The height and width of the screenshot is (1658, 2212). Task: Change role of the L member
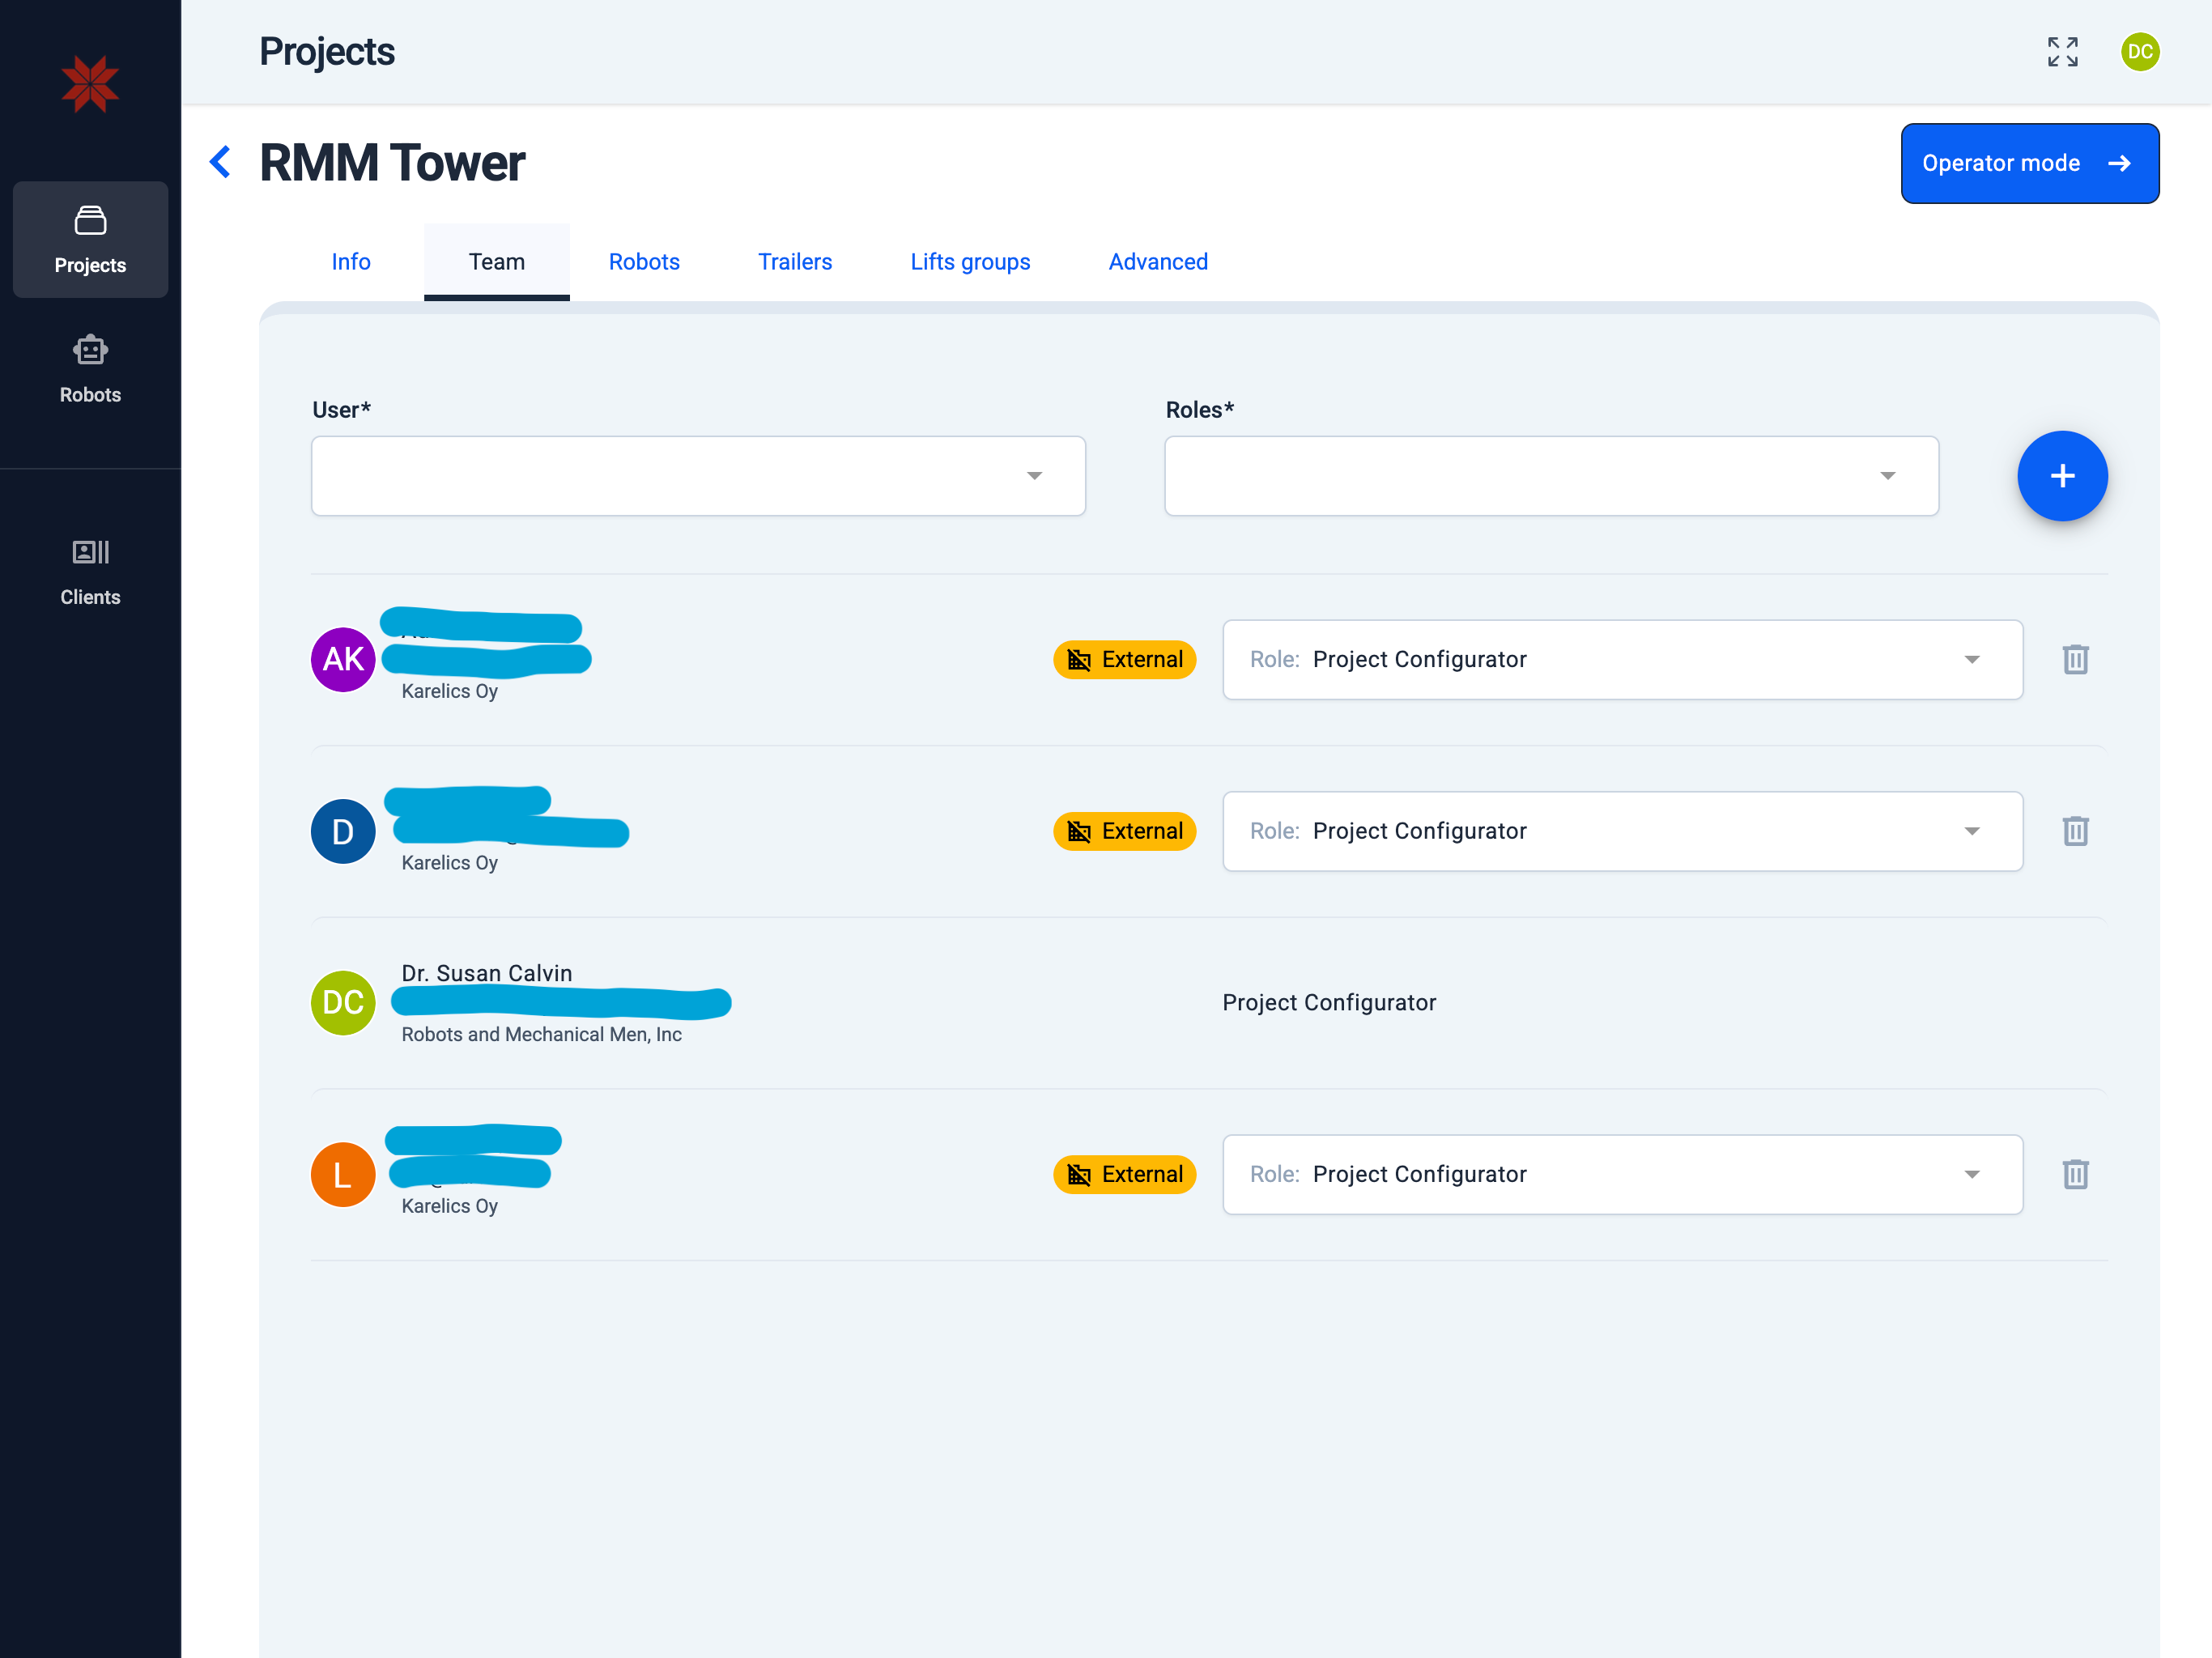point(1622,1174)
